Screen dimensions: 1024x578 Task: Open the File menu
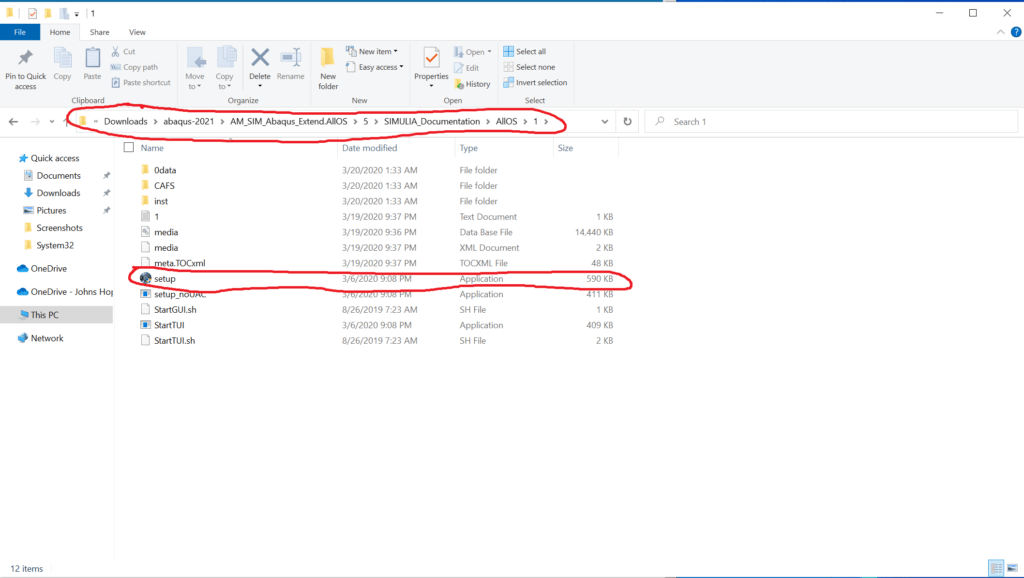click(20, 32)
